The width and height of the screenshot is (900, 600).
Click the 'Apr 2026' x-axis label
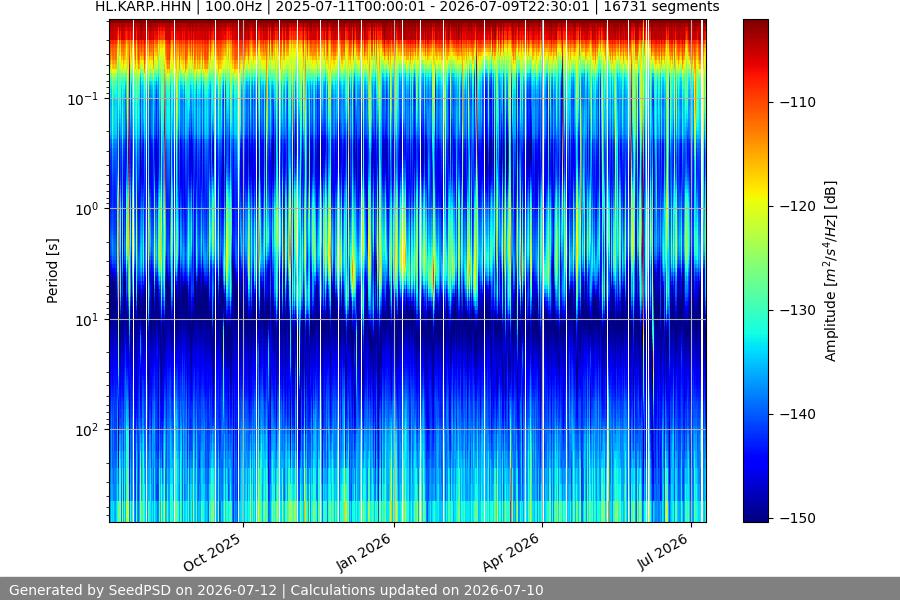click(511, 552)
